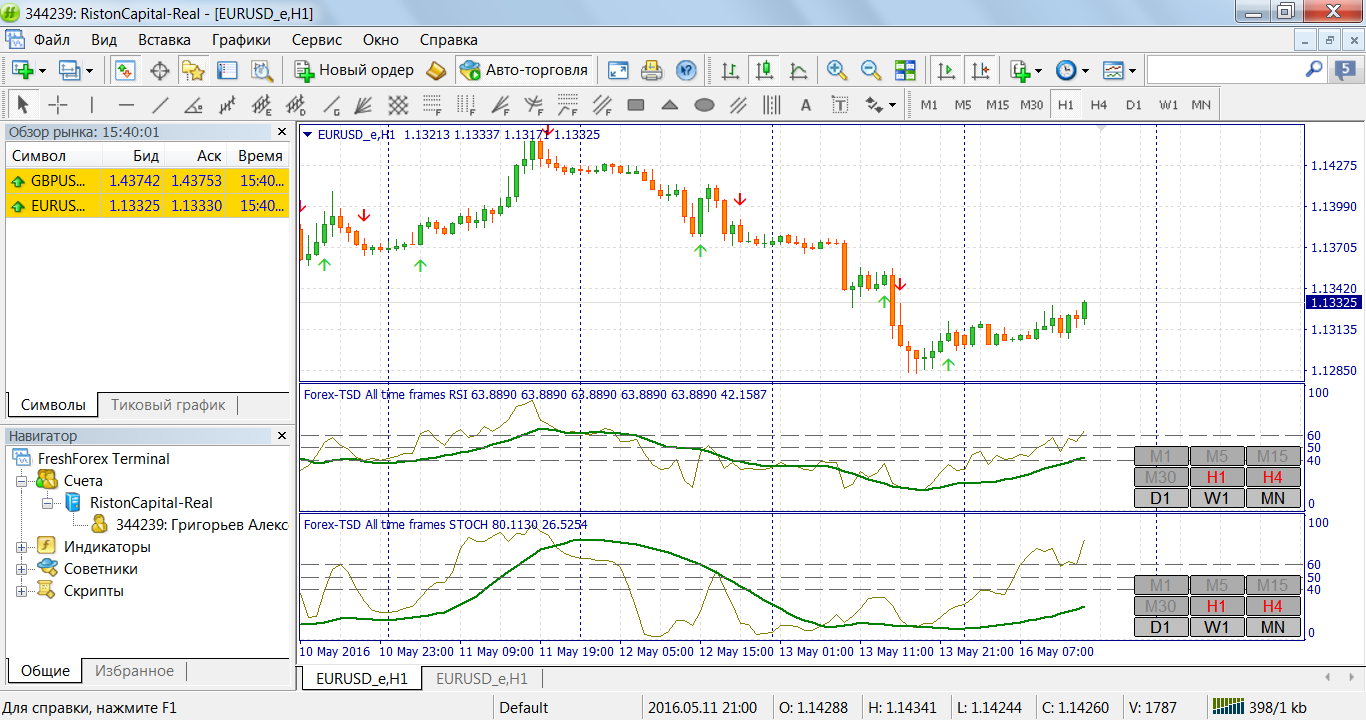This screenshot has height=720, width=1366.
Task: Click the Zoom Out magnifier icon
Action: click(x=871, y=70)
